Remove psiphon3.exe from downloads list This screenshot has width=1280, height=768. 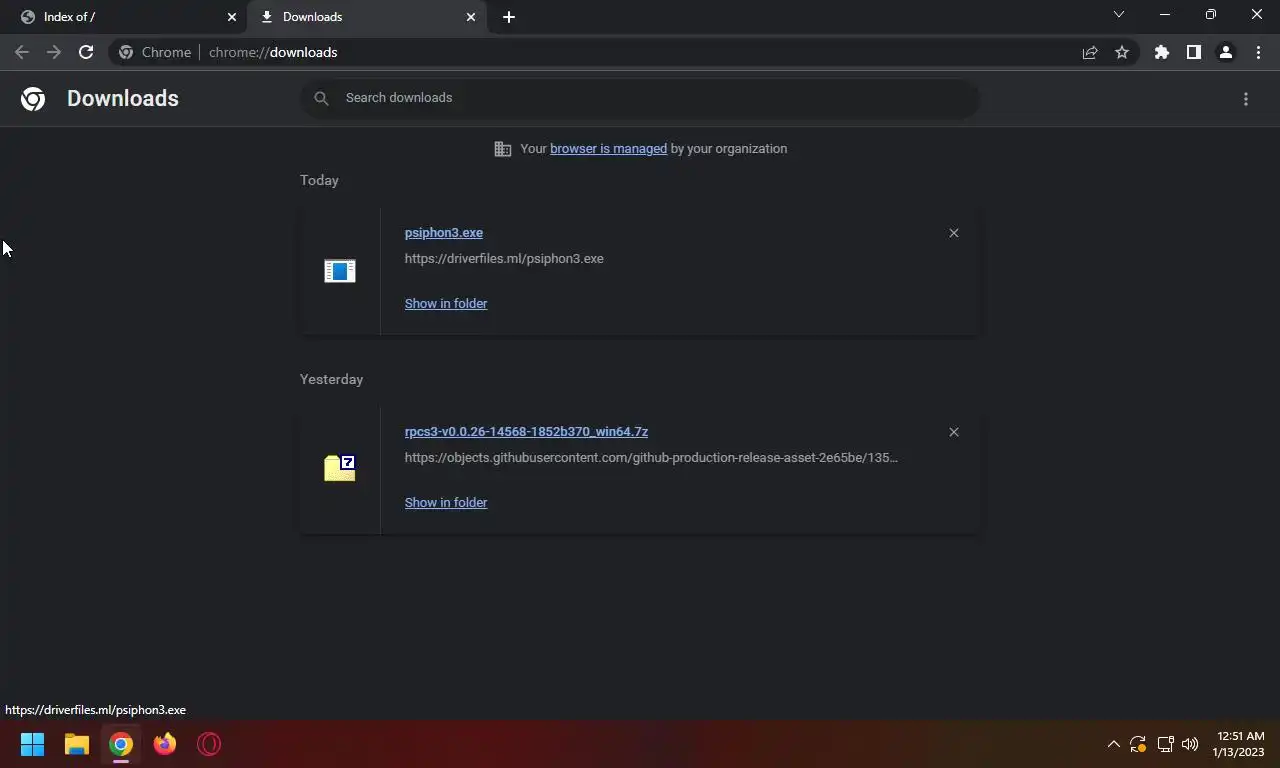954,233
